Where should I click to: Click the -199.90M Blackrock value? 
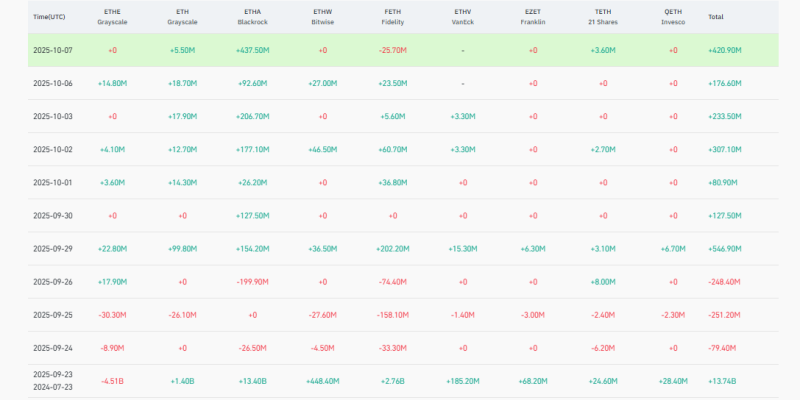pos(252,282)
